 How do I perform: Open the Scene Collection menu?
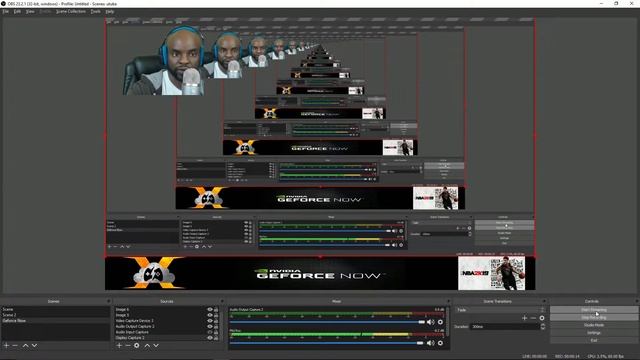tap(71, 11)
